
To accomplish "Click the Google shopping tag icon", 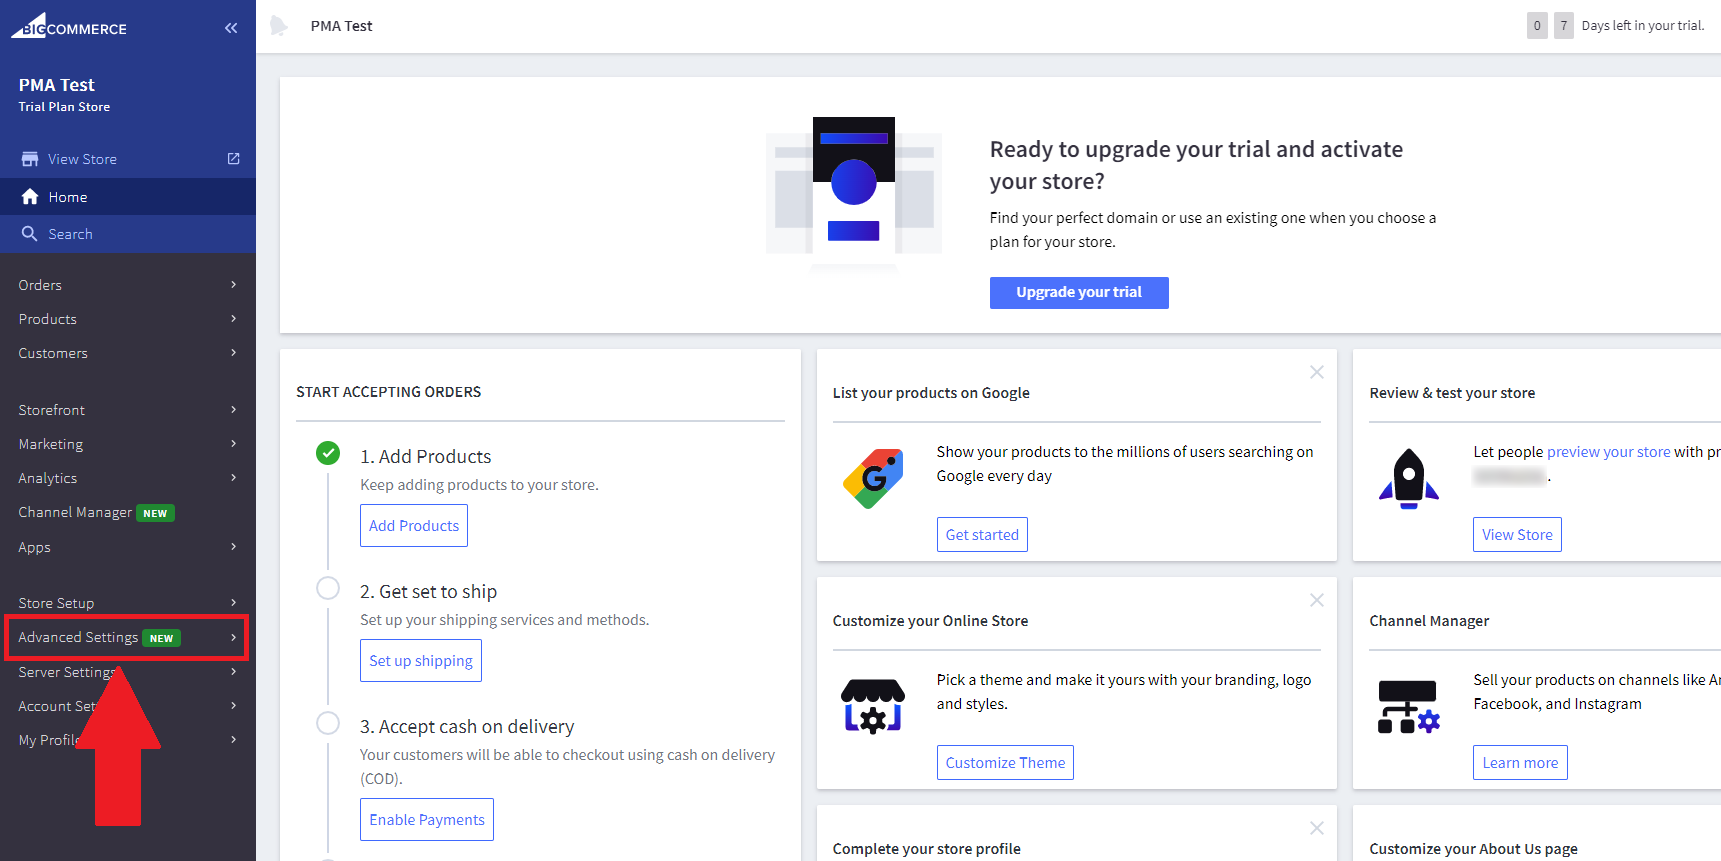I will [873, 478].
